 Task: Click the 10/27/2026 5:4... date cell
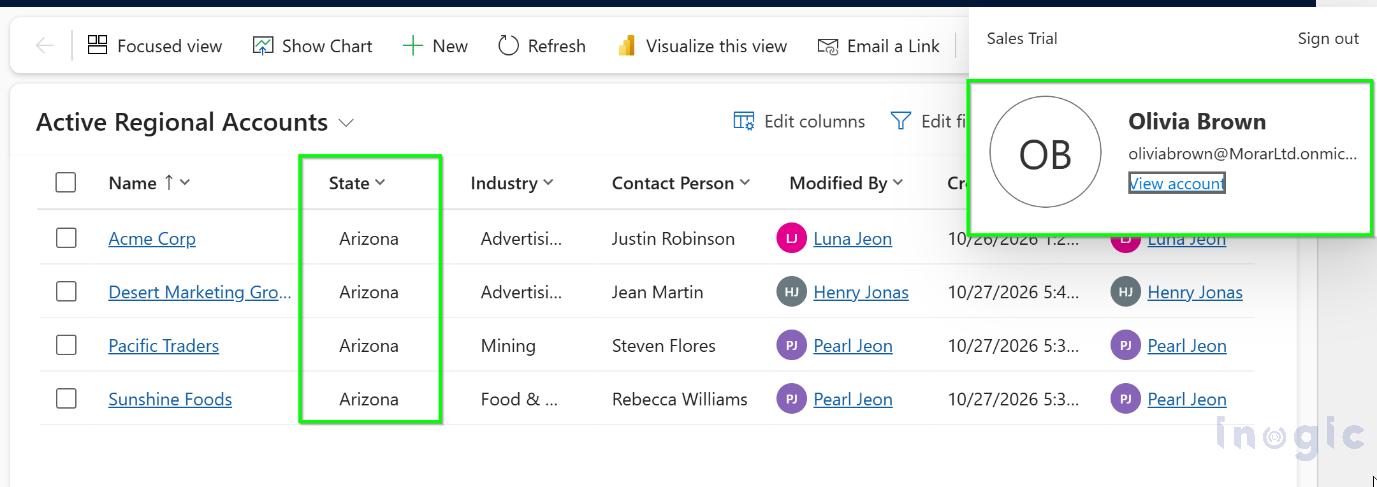[1013, 292]
